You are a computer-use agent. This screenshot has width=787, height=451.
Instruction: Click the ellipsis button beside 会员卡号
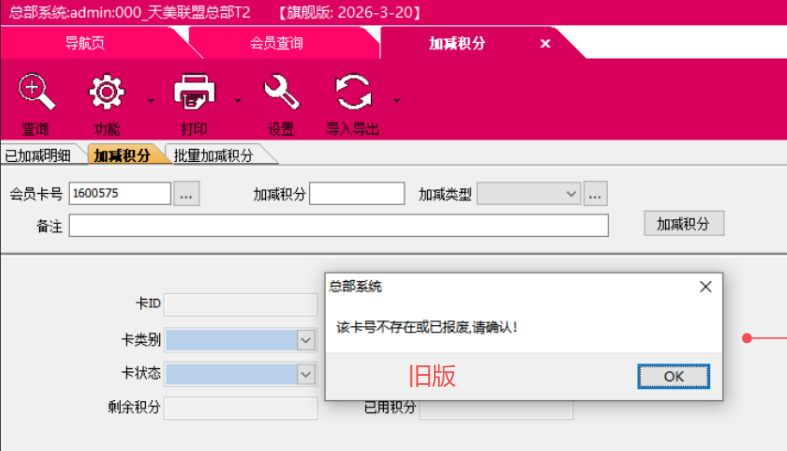coord(187,194)
